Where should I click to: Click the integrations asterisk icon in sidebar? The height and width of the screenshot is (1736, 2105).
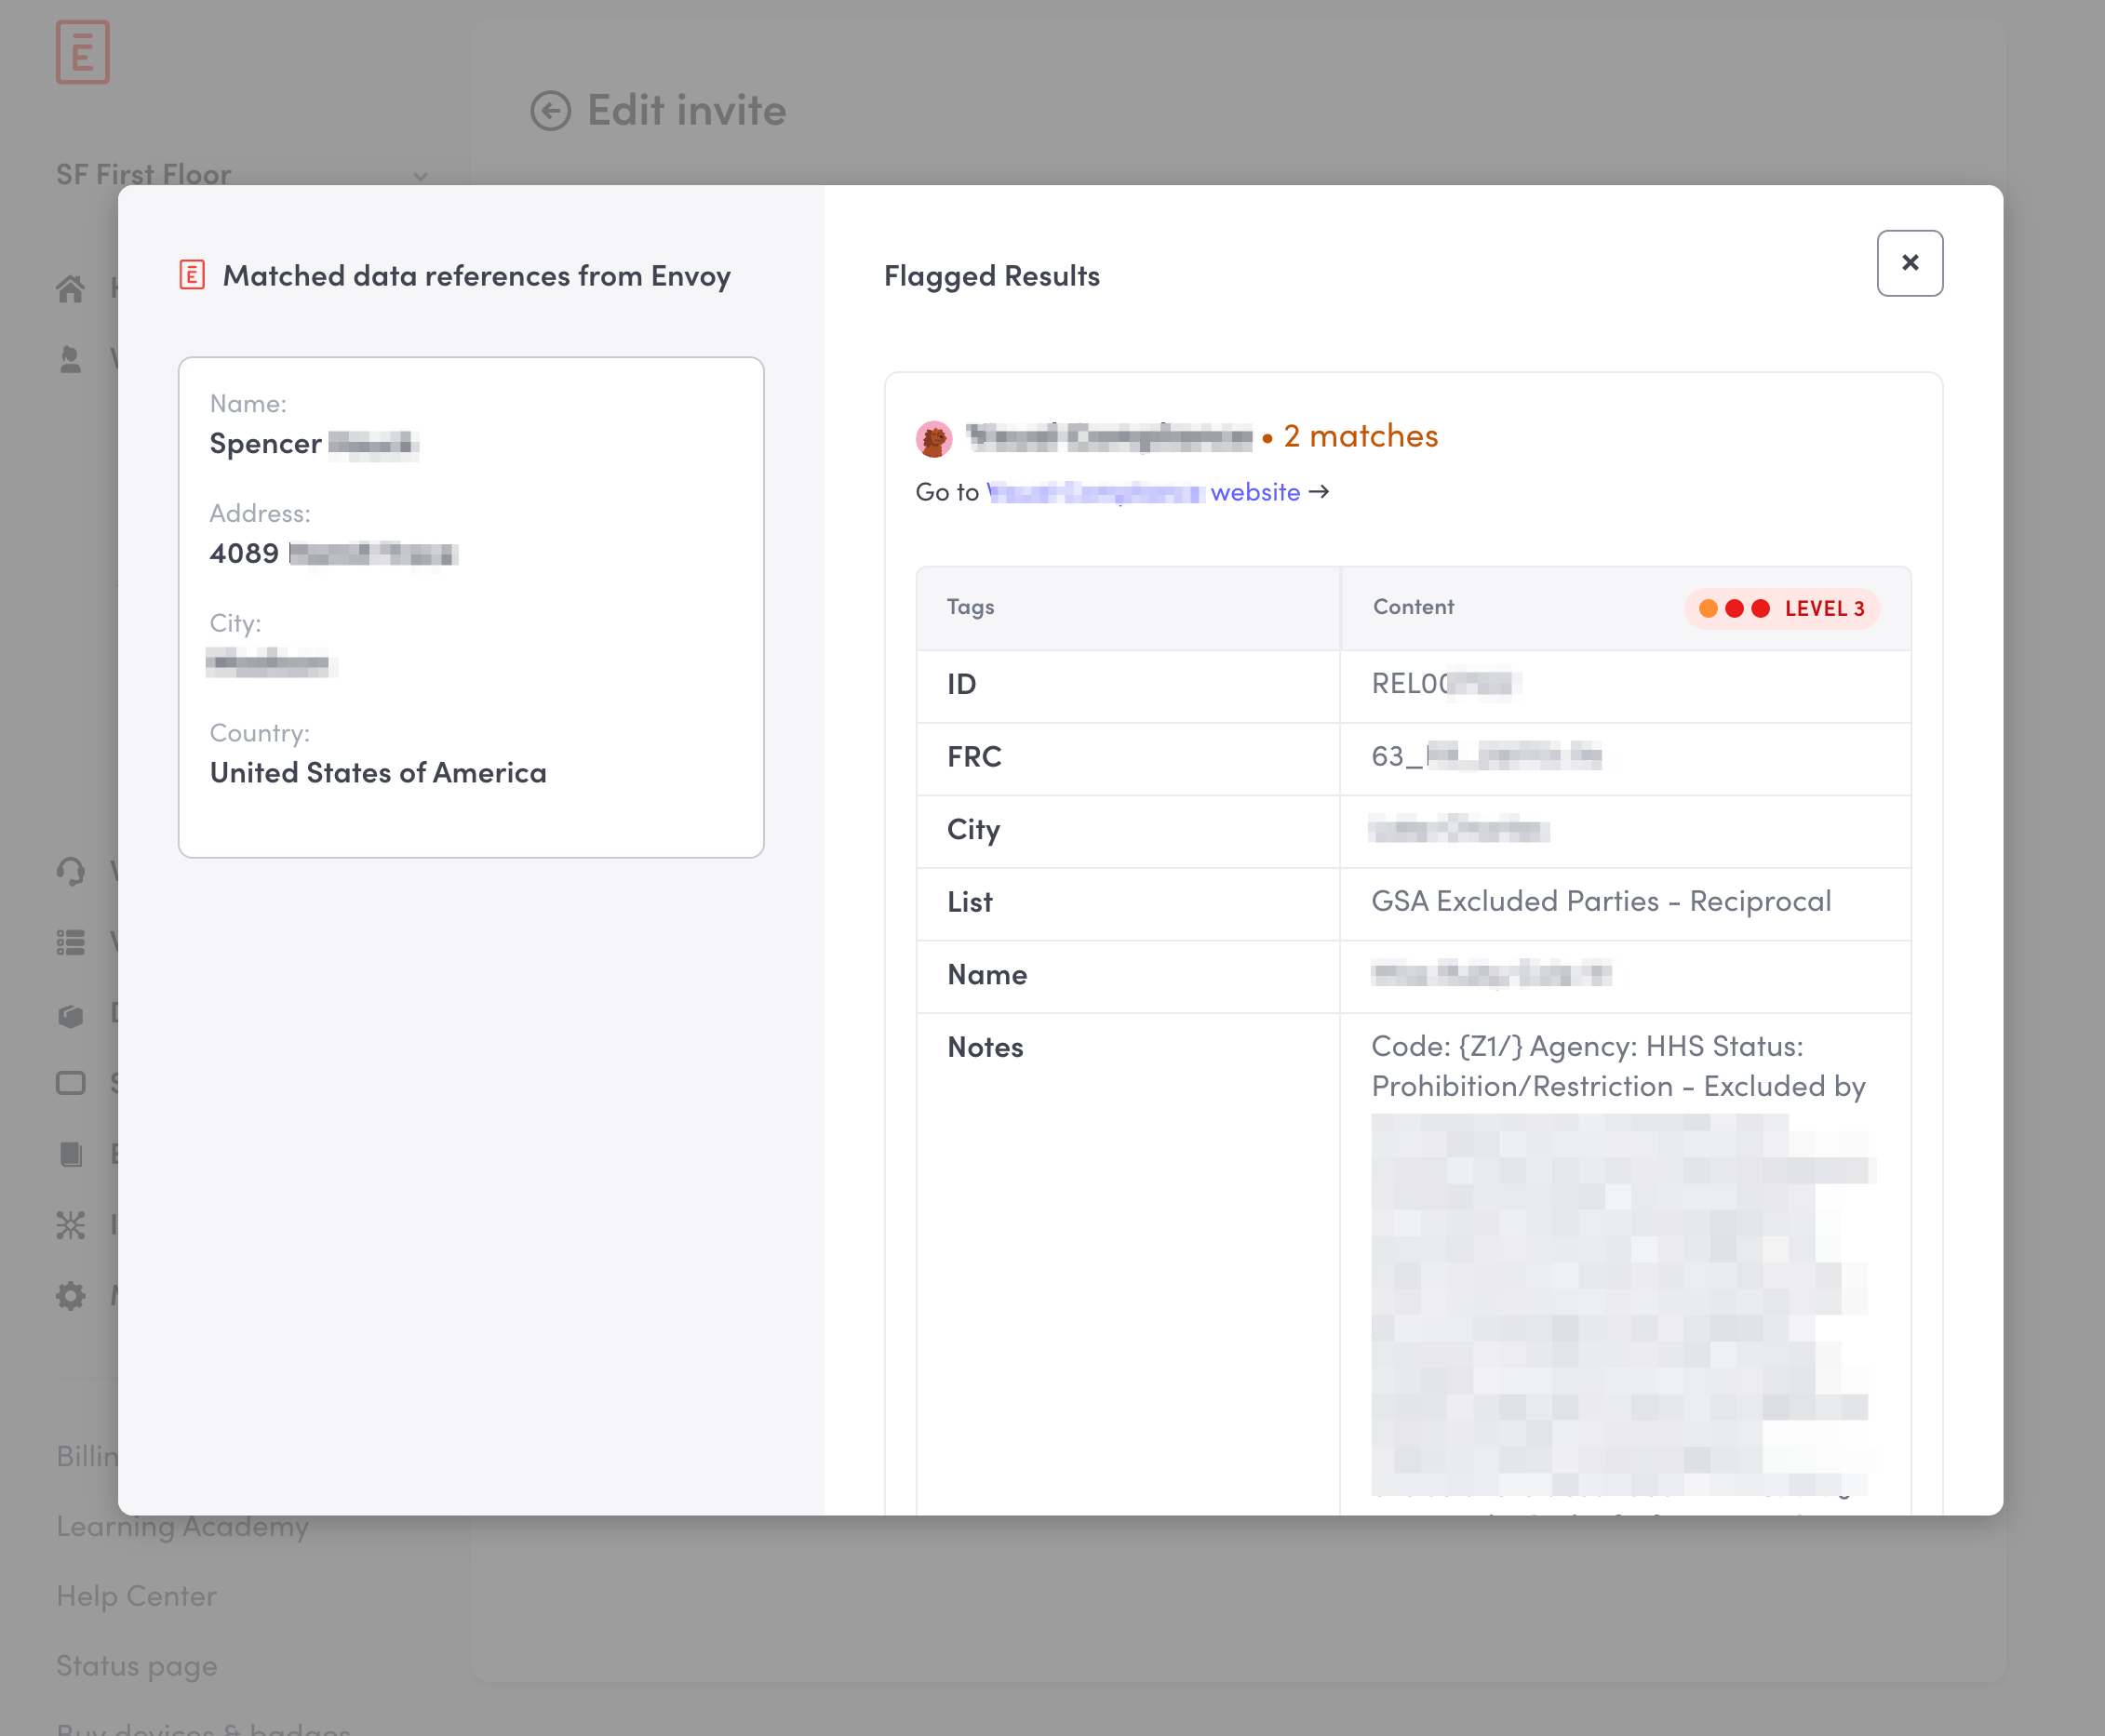point(70,1225)
